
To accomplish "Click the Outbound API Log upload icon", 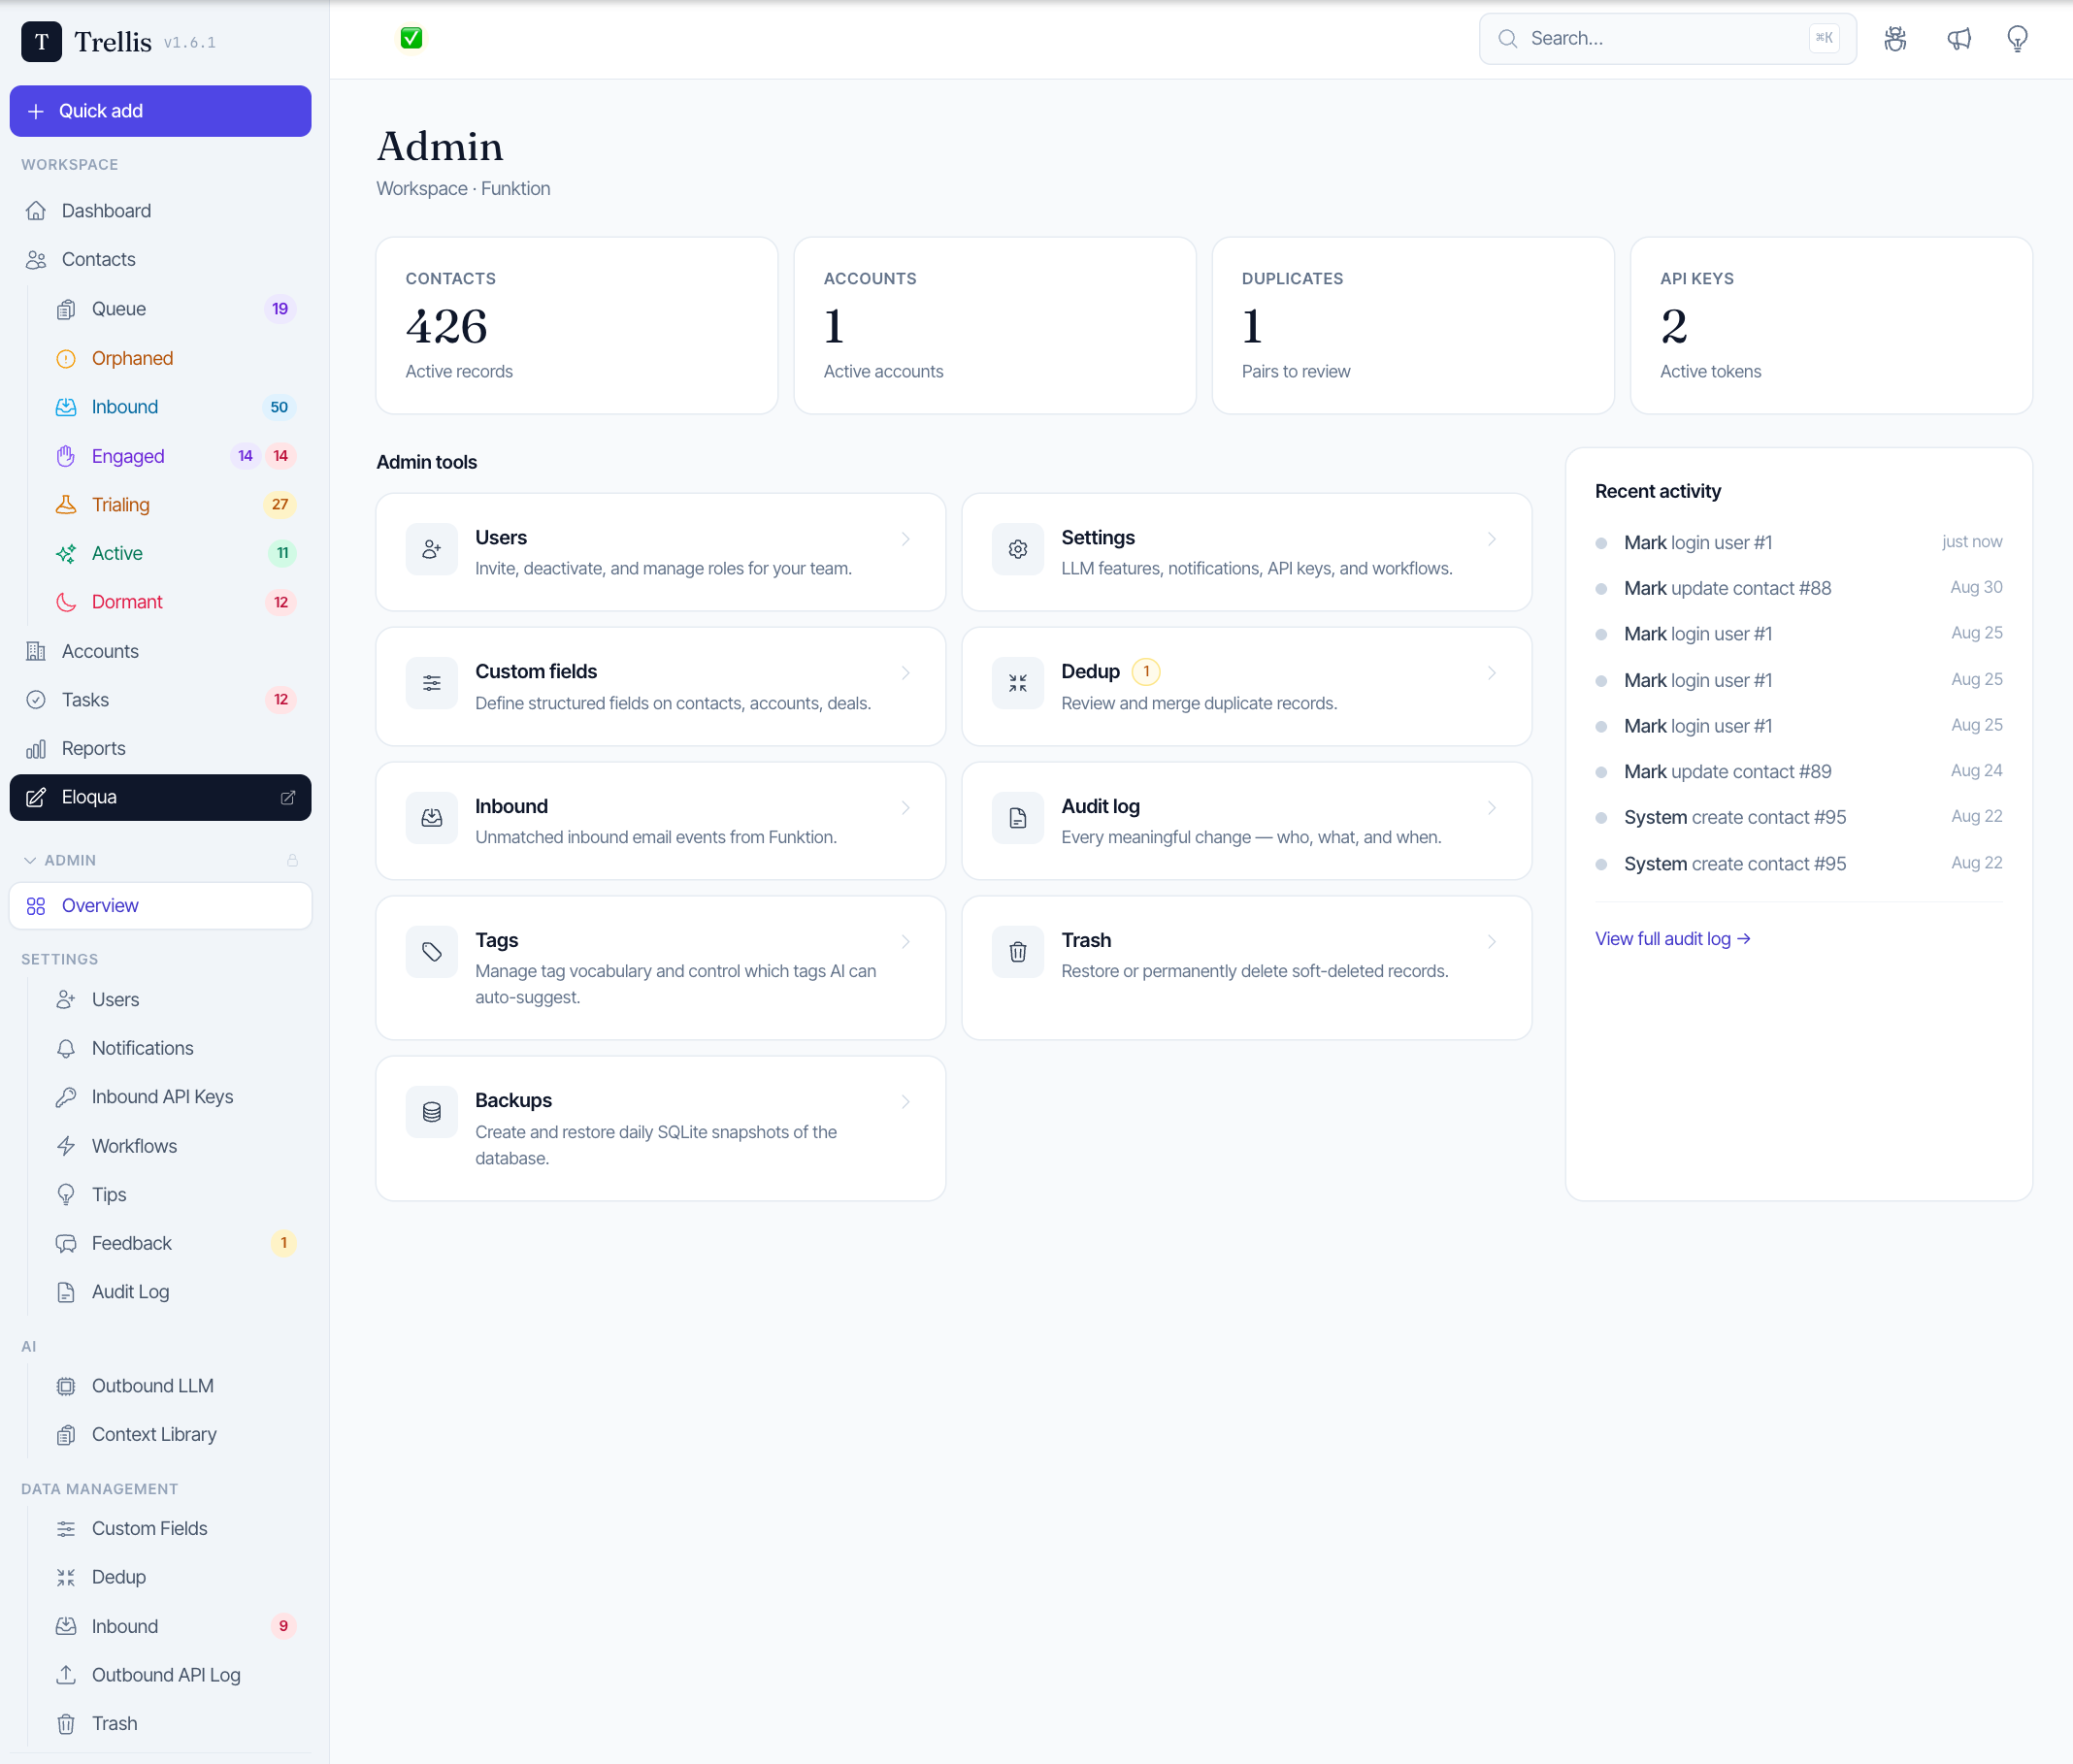I will (x=66, y=1674).
